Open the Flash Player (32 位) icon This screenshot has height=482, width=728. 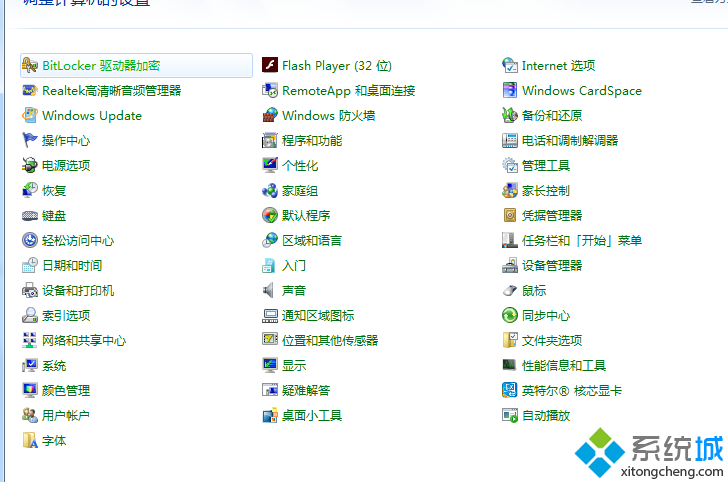270,65
